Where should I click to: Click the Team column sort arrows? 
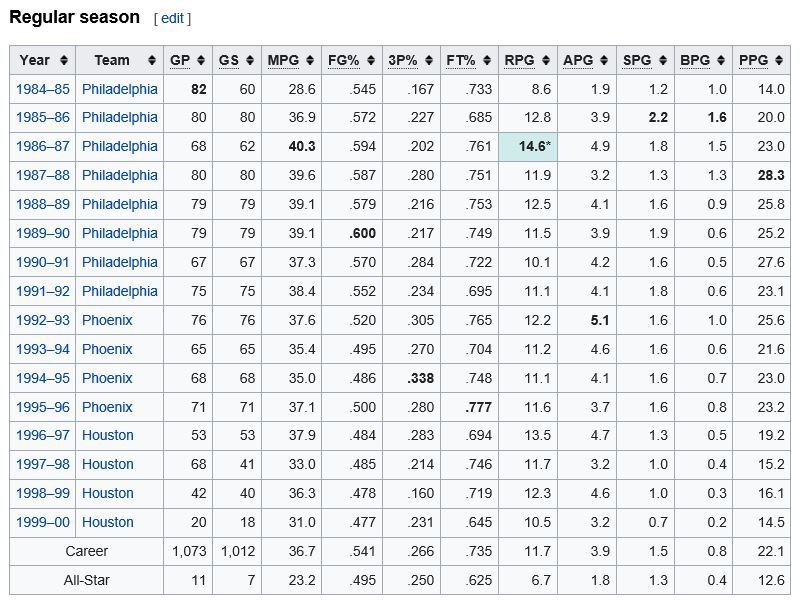click(x=152, y=61)
